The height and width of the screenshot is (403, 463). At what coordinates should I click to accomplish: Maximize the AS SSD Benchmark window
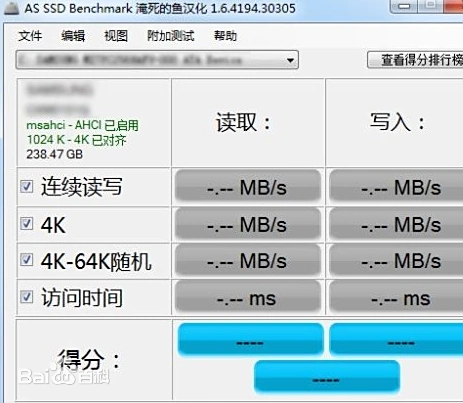pos(431,6)
